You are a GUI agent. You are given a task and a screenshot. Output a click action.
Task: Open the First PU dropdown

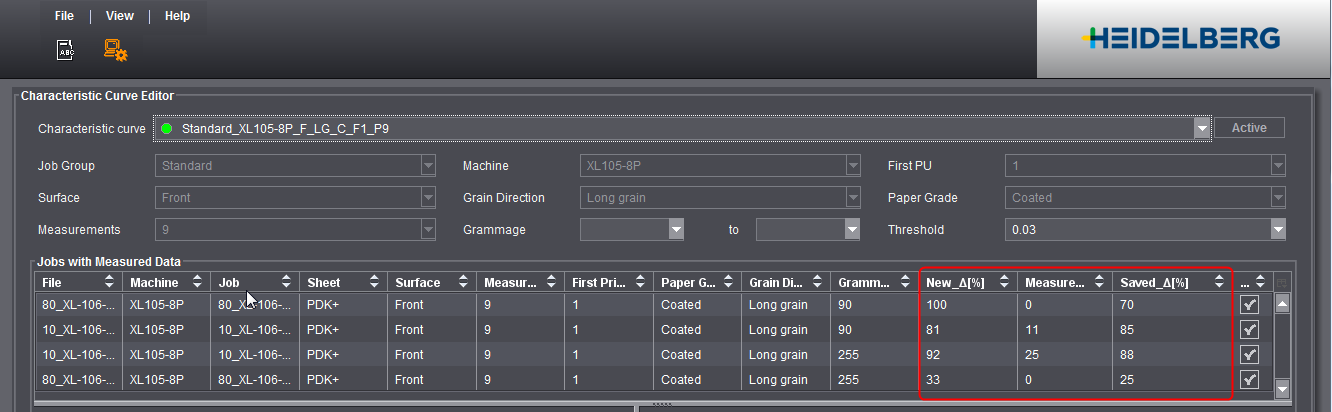(1278, 166)
